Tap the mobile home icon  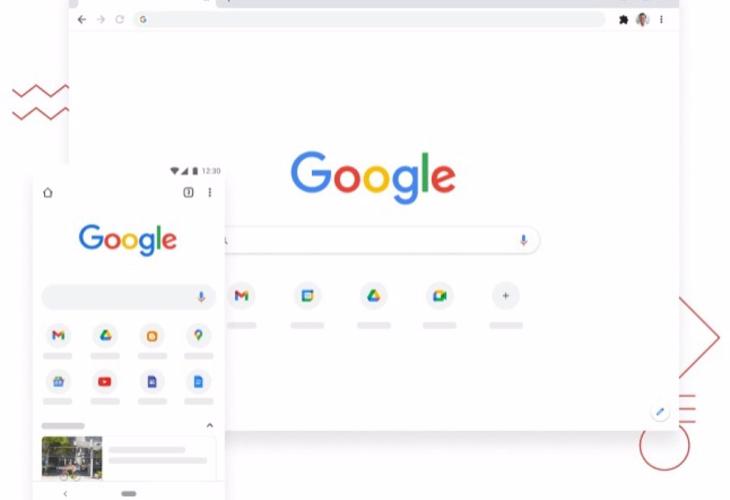pos(47,192)
